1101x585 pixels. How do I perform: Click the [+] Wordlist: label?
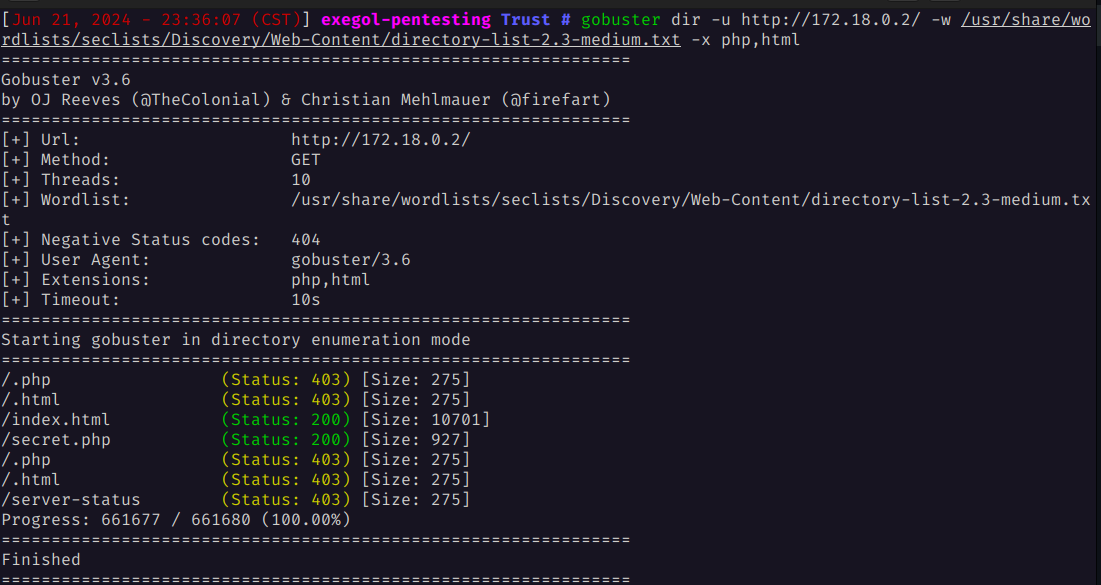point(65,200)
